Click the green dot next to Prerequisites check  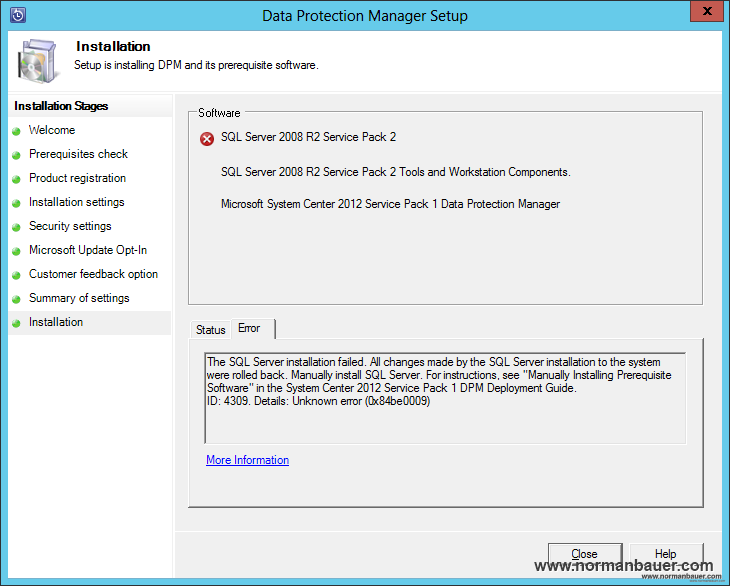17,155
